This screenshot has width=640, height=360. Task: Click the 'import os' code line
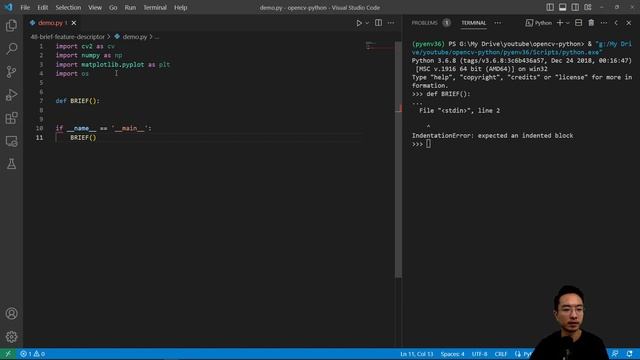[x=72, y=73]
